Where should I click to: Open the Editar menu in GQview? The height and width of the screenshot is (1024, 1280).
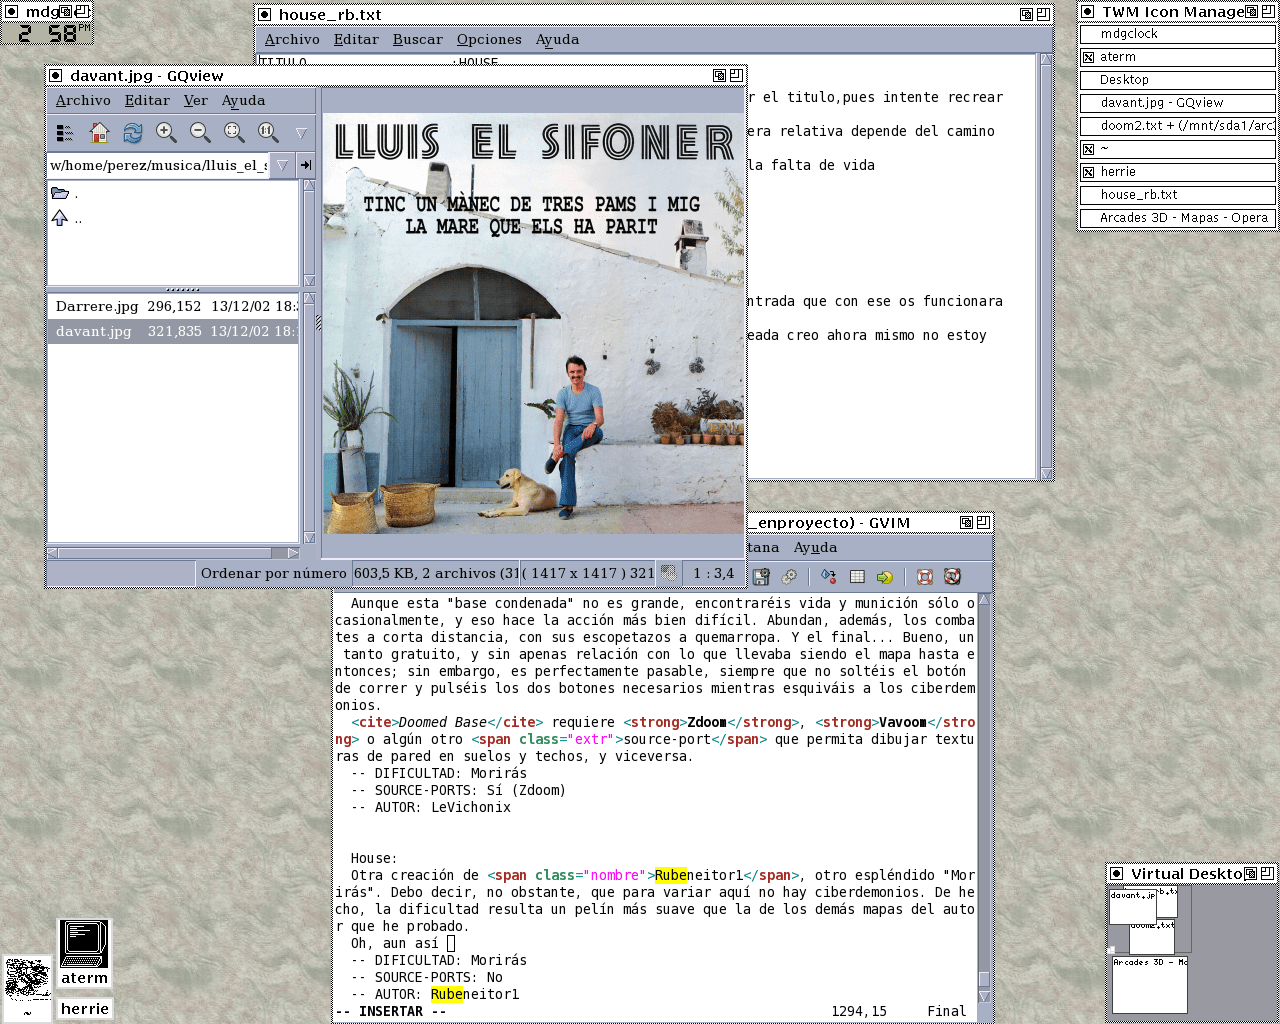tap(147, 100)
